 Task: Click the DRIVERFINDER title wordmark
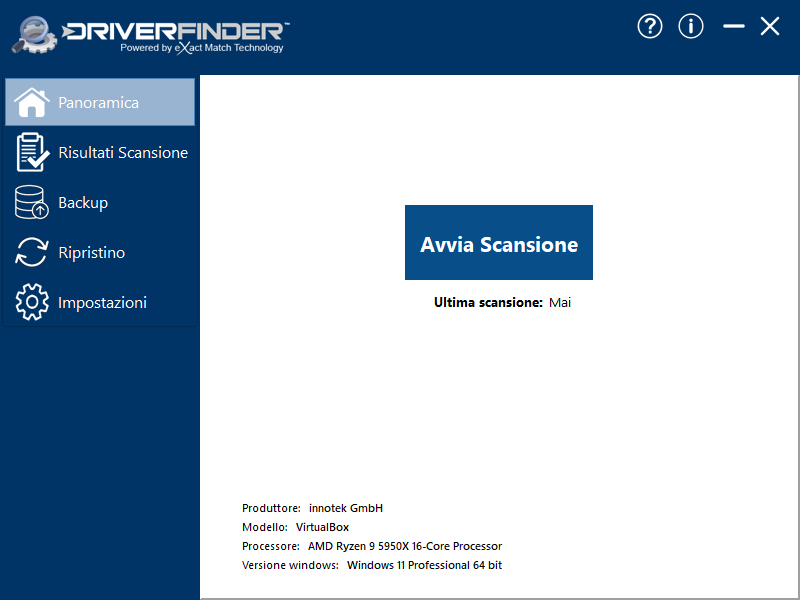tap(175, 31)
